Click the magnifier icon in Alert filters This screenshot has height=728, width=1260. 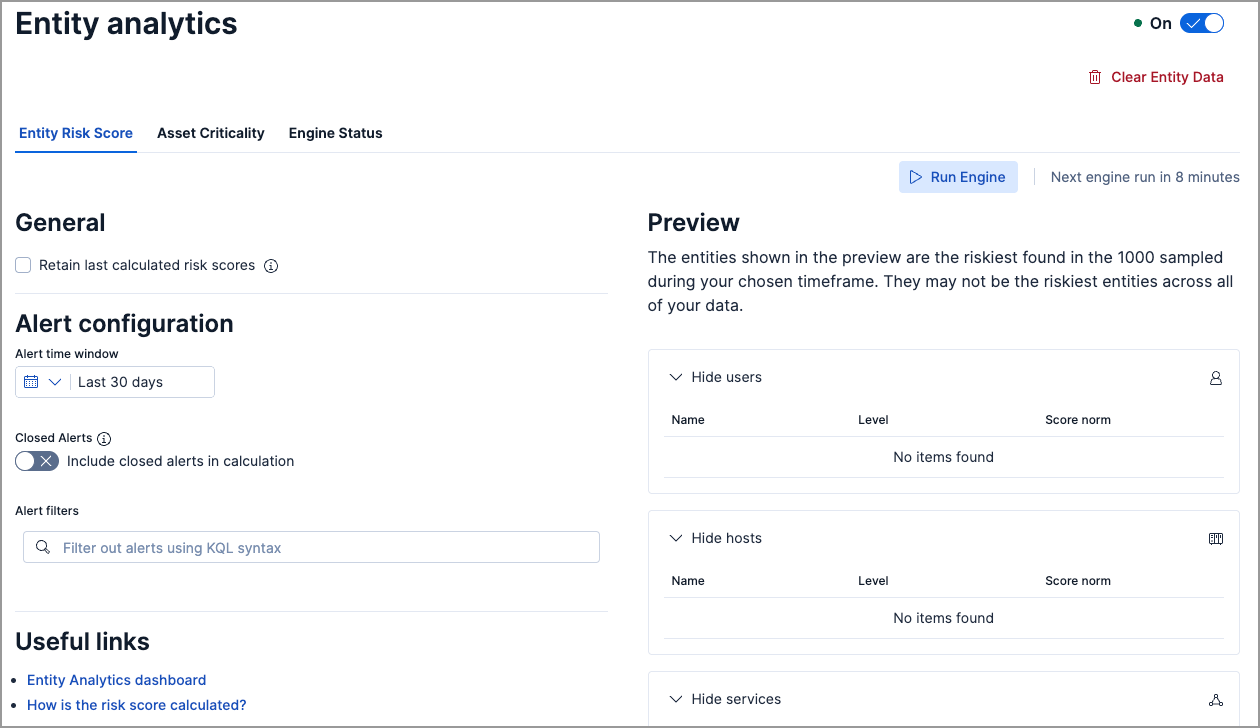click(x=42, y=547)
